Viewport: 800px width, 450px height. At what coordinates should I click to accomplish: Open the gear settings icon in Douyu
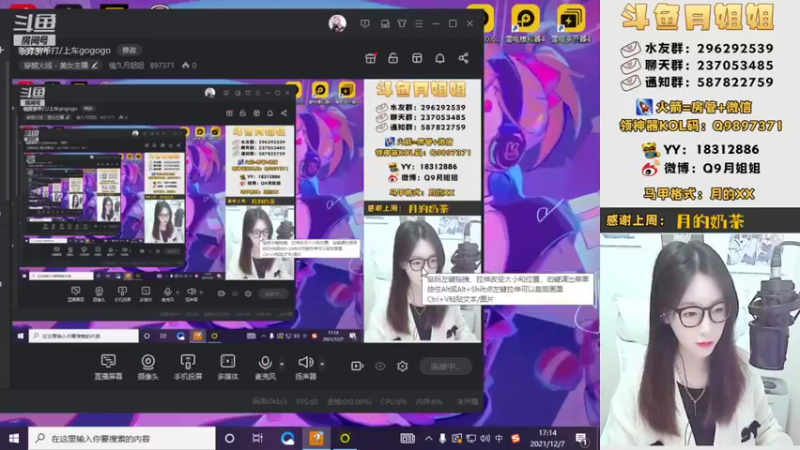tap(403, 366)
